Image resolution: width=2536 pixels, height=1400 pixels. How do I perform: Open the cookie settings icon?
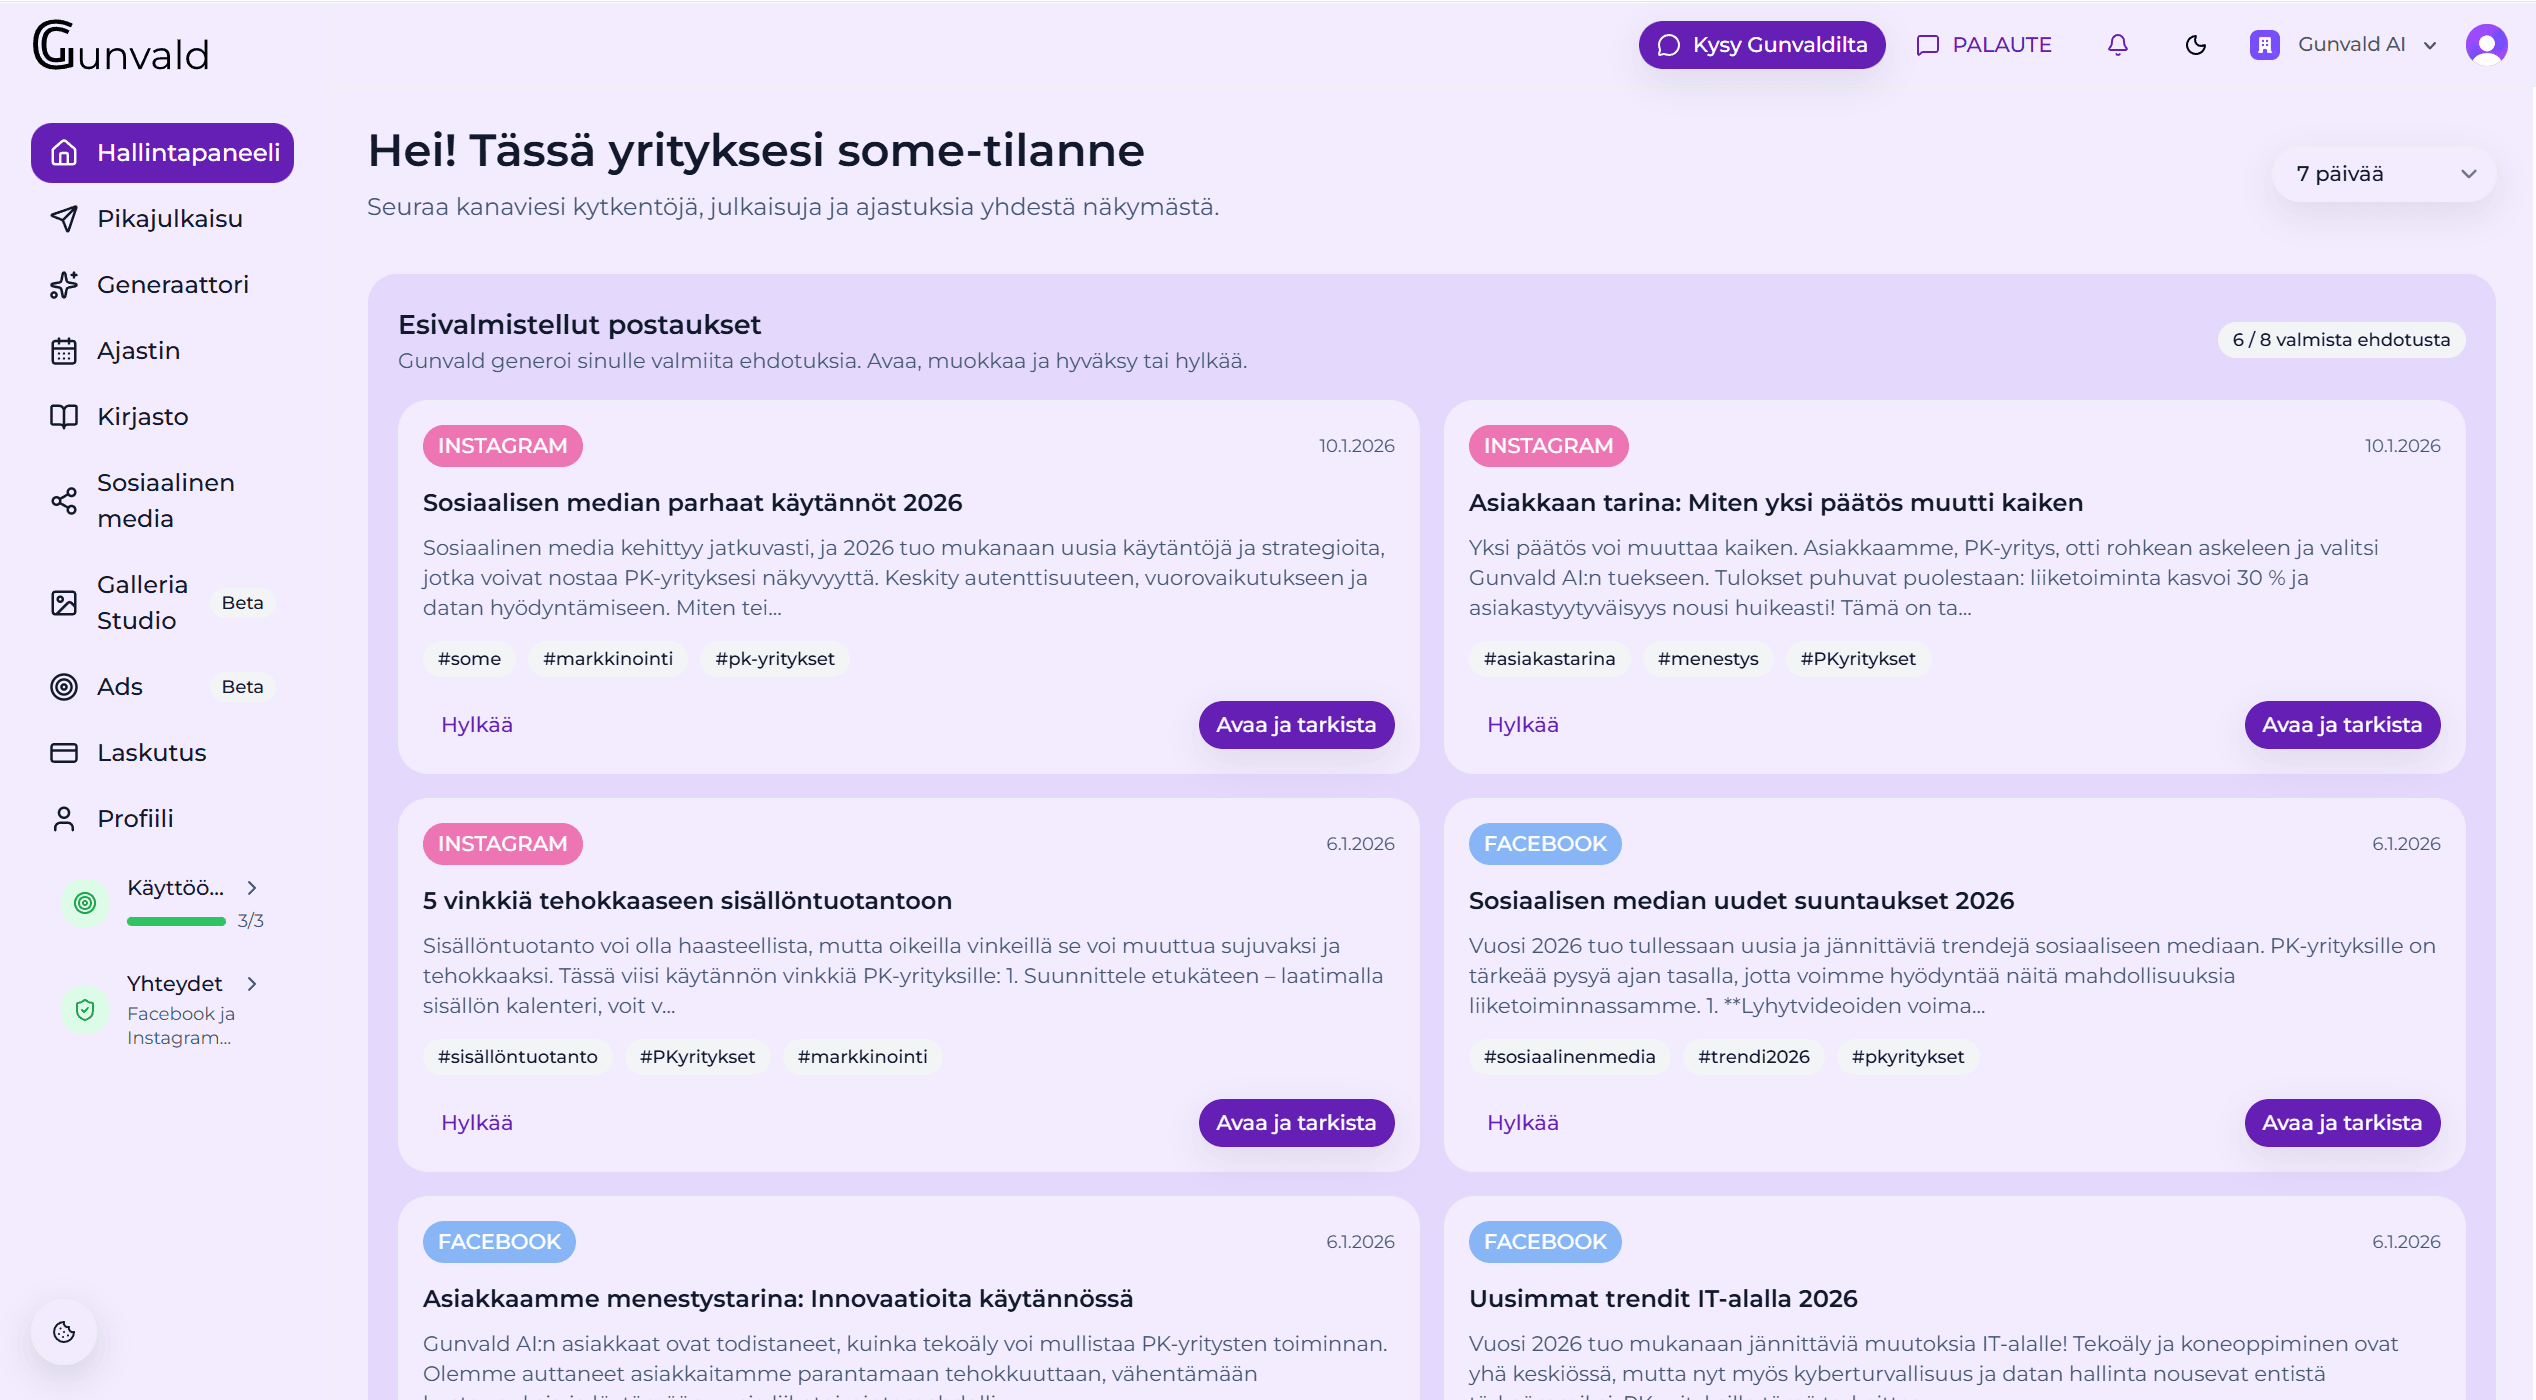point(63,1332)
